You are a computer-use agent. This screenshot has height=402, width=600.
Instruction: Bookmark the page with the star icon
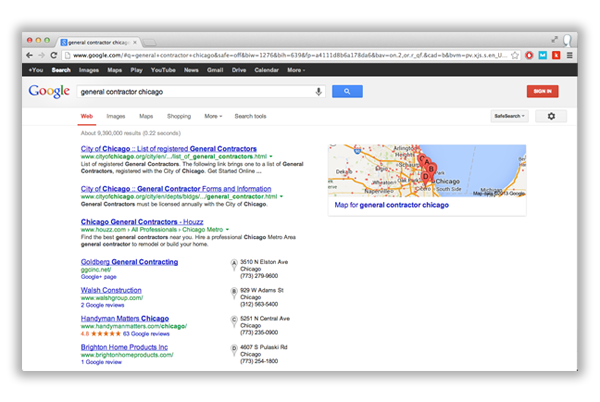[x=515, y=55]
